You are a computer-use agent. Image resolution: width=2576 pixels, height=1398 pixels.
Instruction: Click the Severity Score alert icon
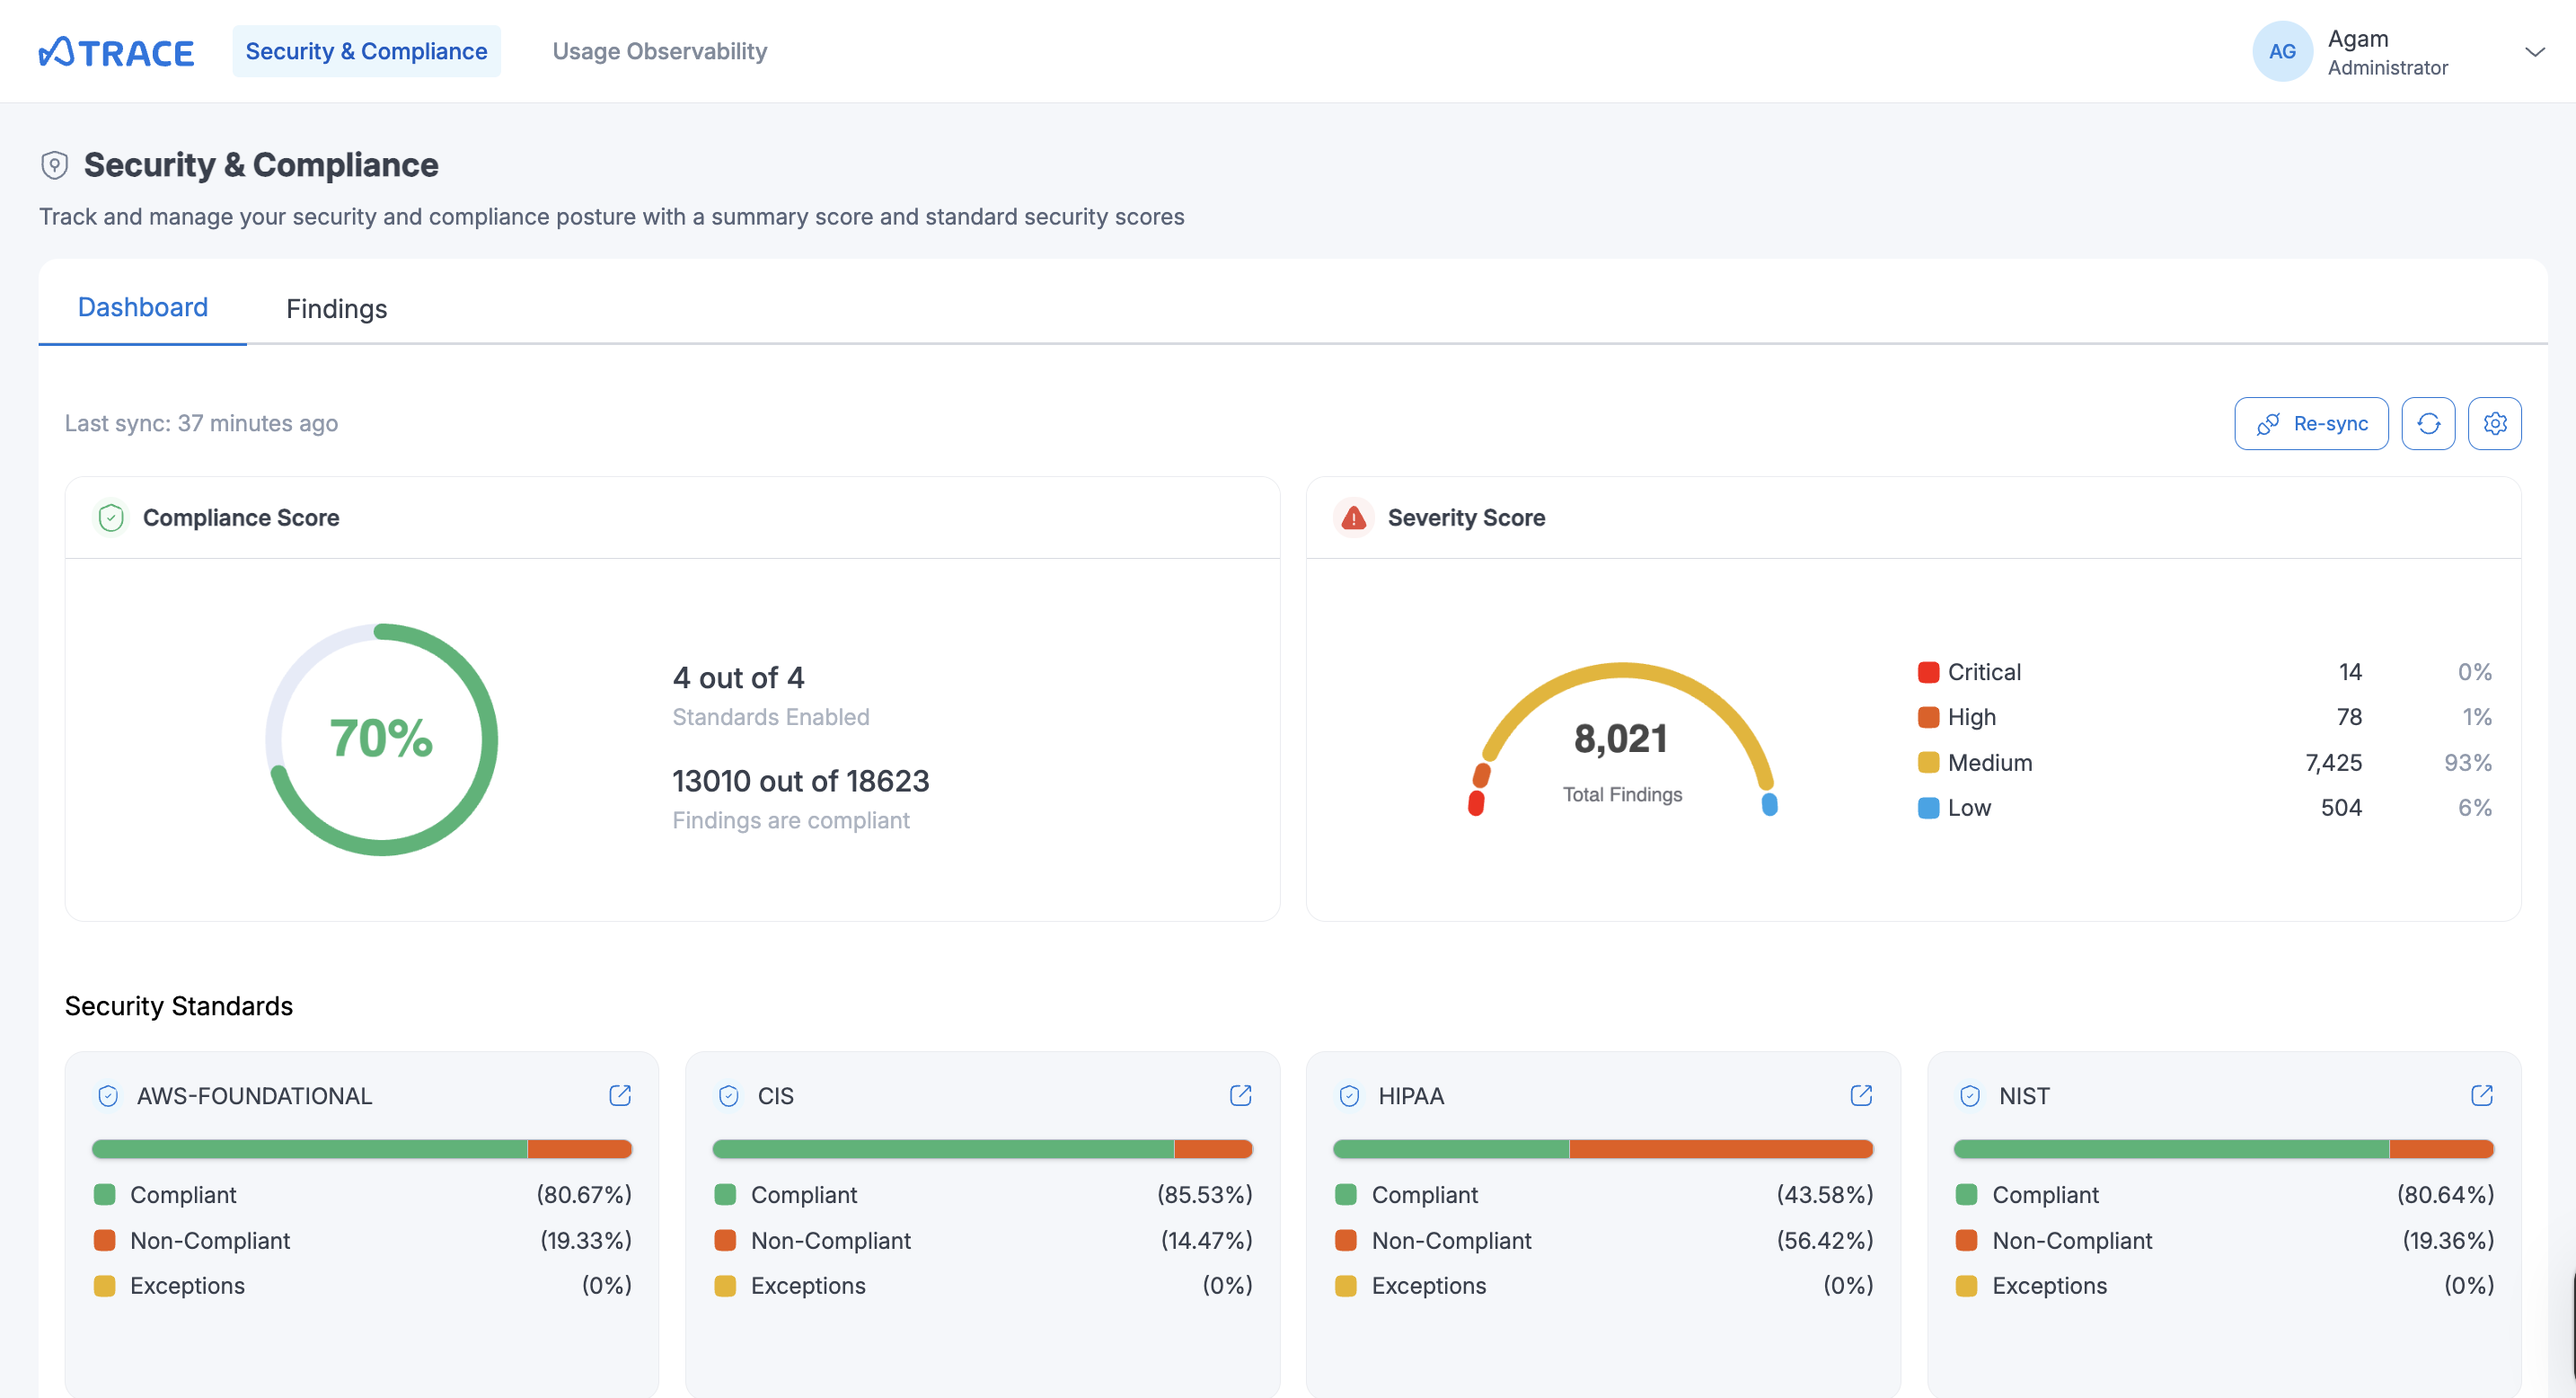coord(1353,517)
